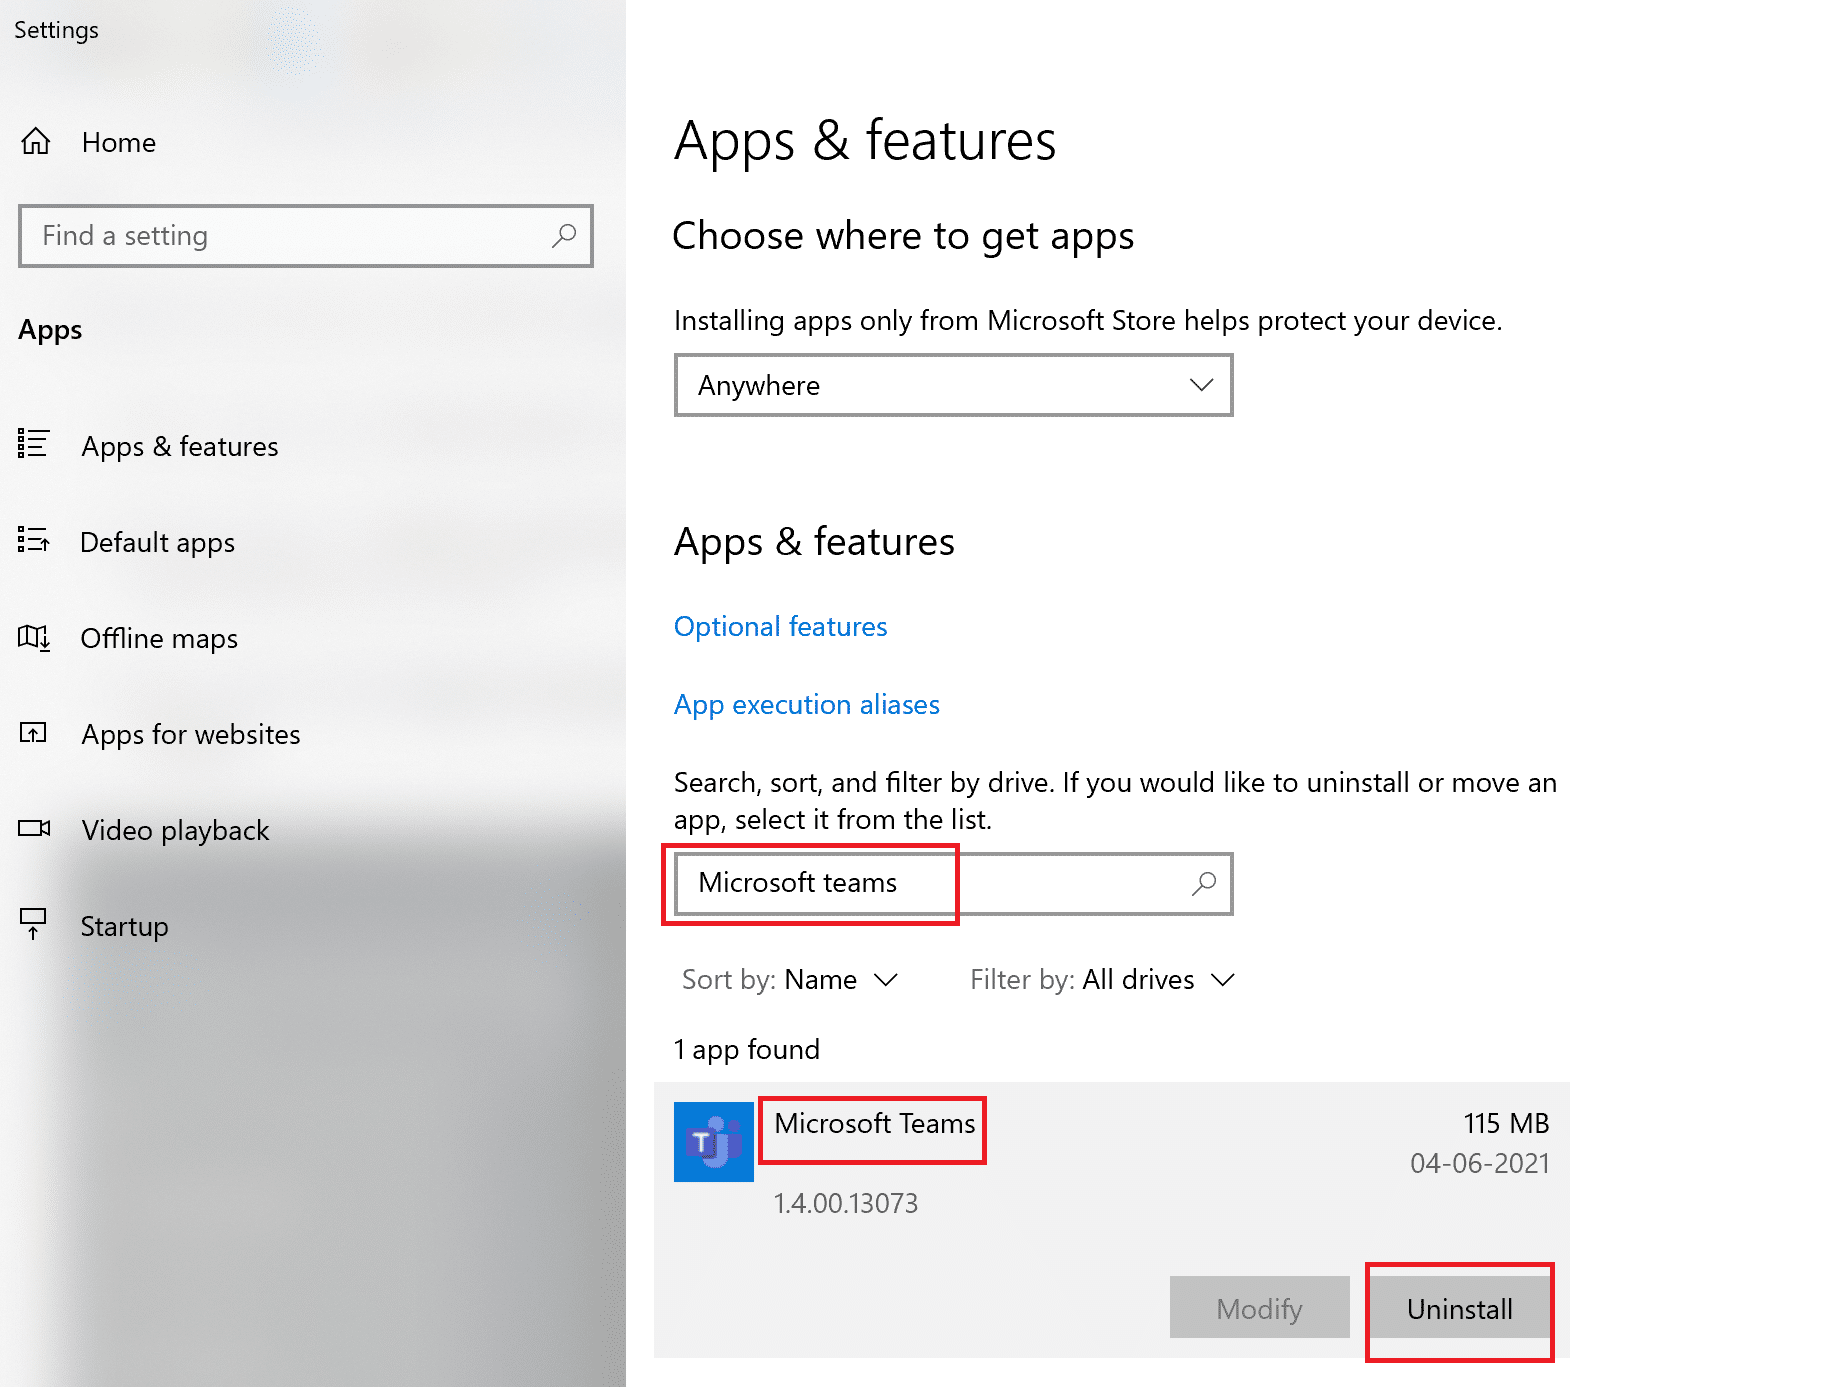Image resolution: width=1829 pixels, height=1387 pixels.
Task: Click the app list search magnifier icon
Action: click(1202, 884)
